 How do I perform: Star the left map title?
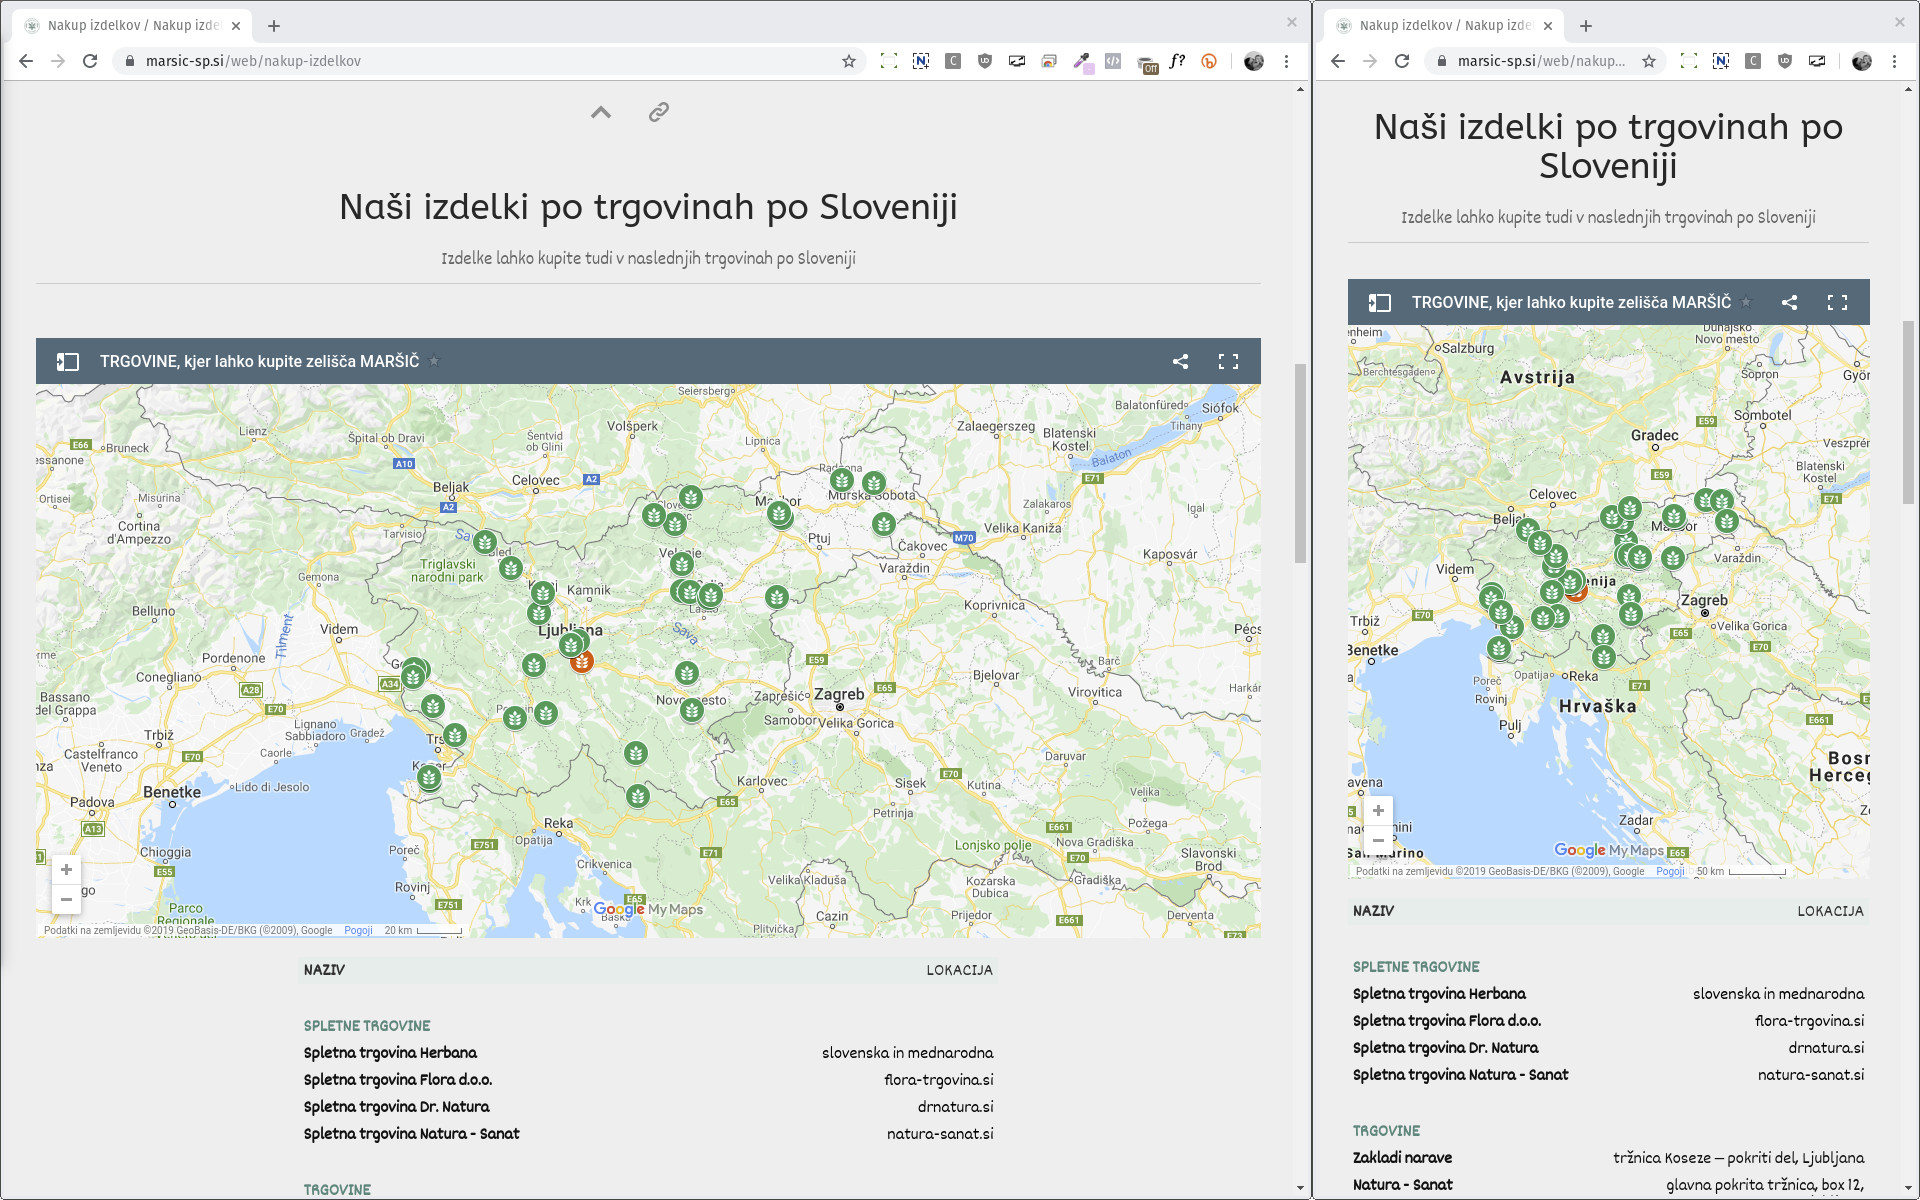(x=434, y=362)
